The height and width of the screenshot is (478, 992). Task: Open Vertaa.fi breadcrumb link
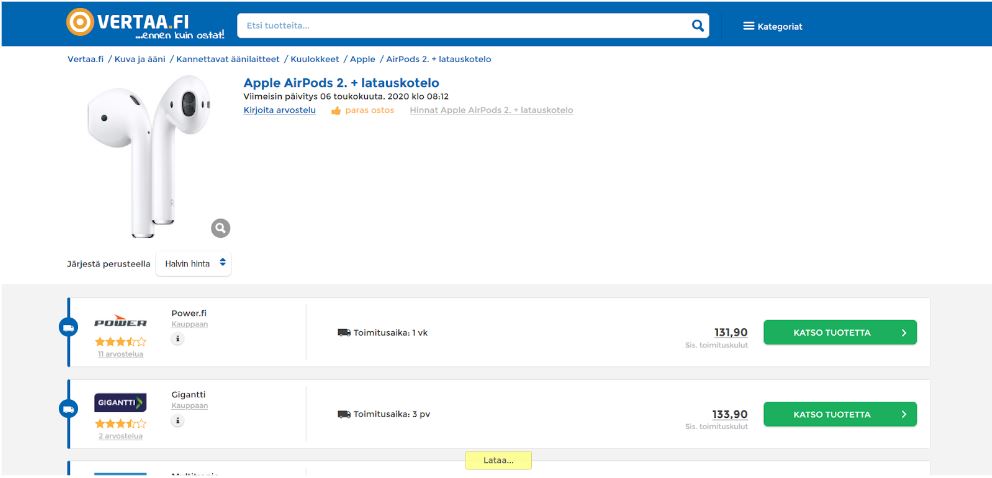coord(85,59)
